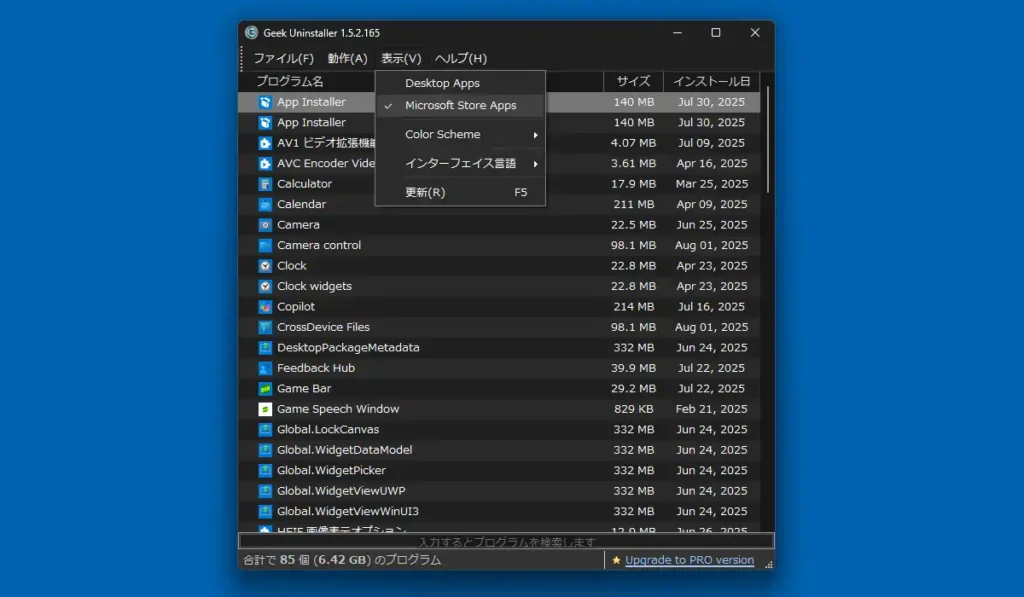Select the CrossDevice Files entry name
This screenshot has height=597, width=1024.
click(323, 327)
